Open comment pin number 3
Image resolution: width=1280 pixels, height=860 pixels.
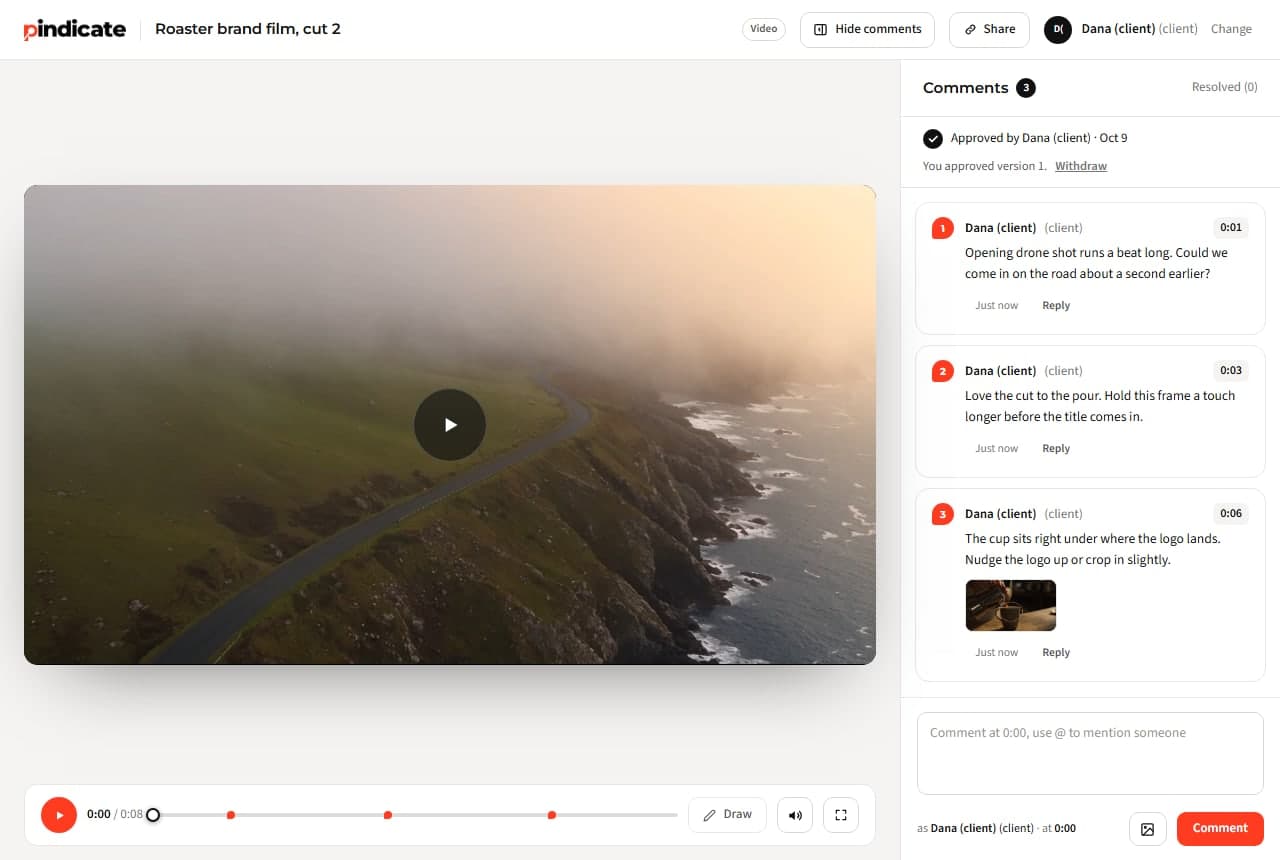pos(942,514)
